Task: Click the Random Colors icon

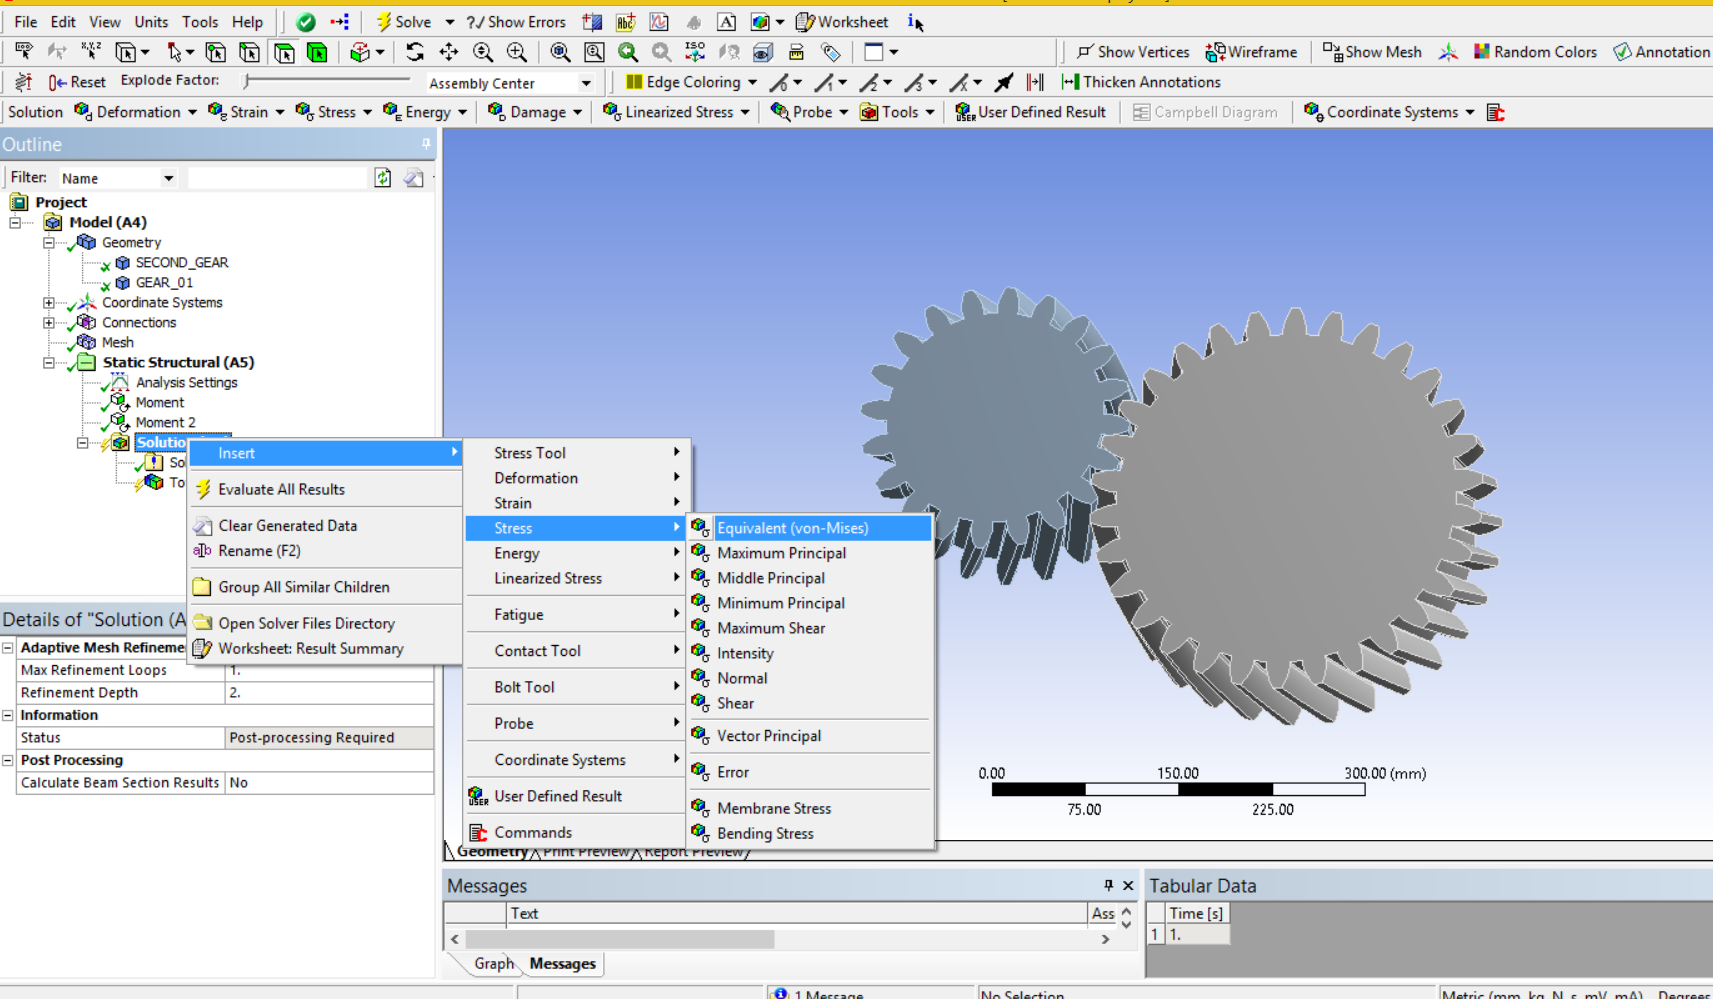Action: [1481, 52]
